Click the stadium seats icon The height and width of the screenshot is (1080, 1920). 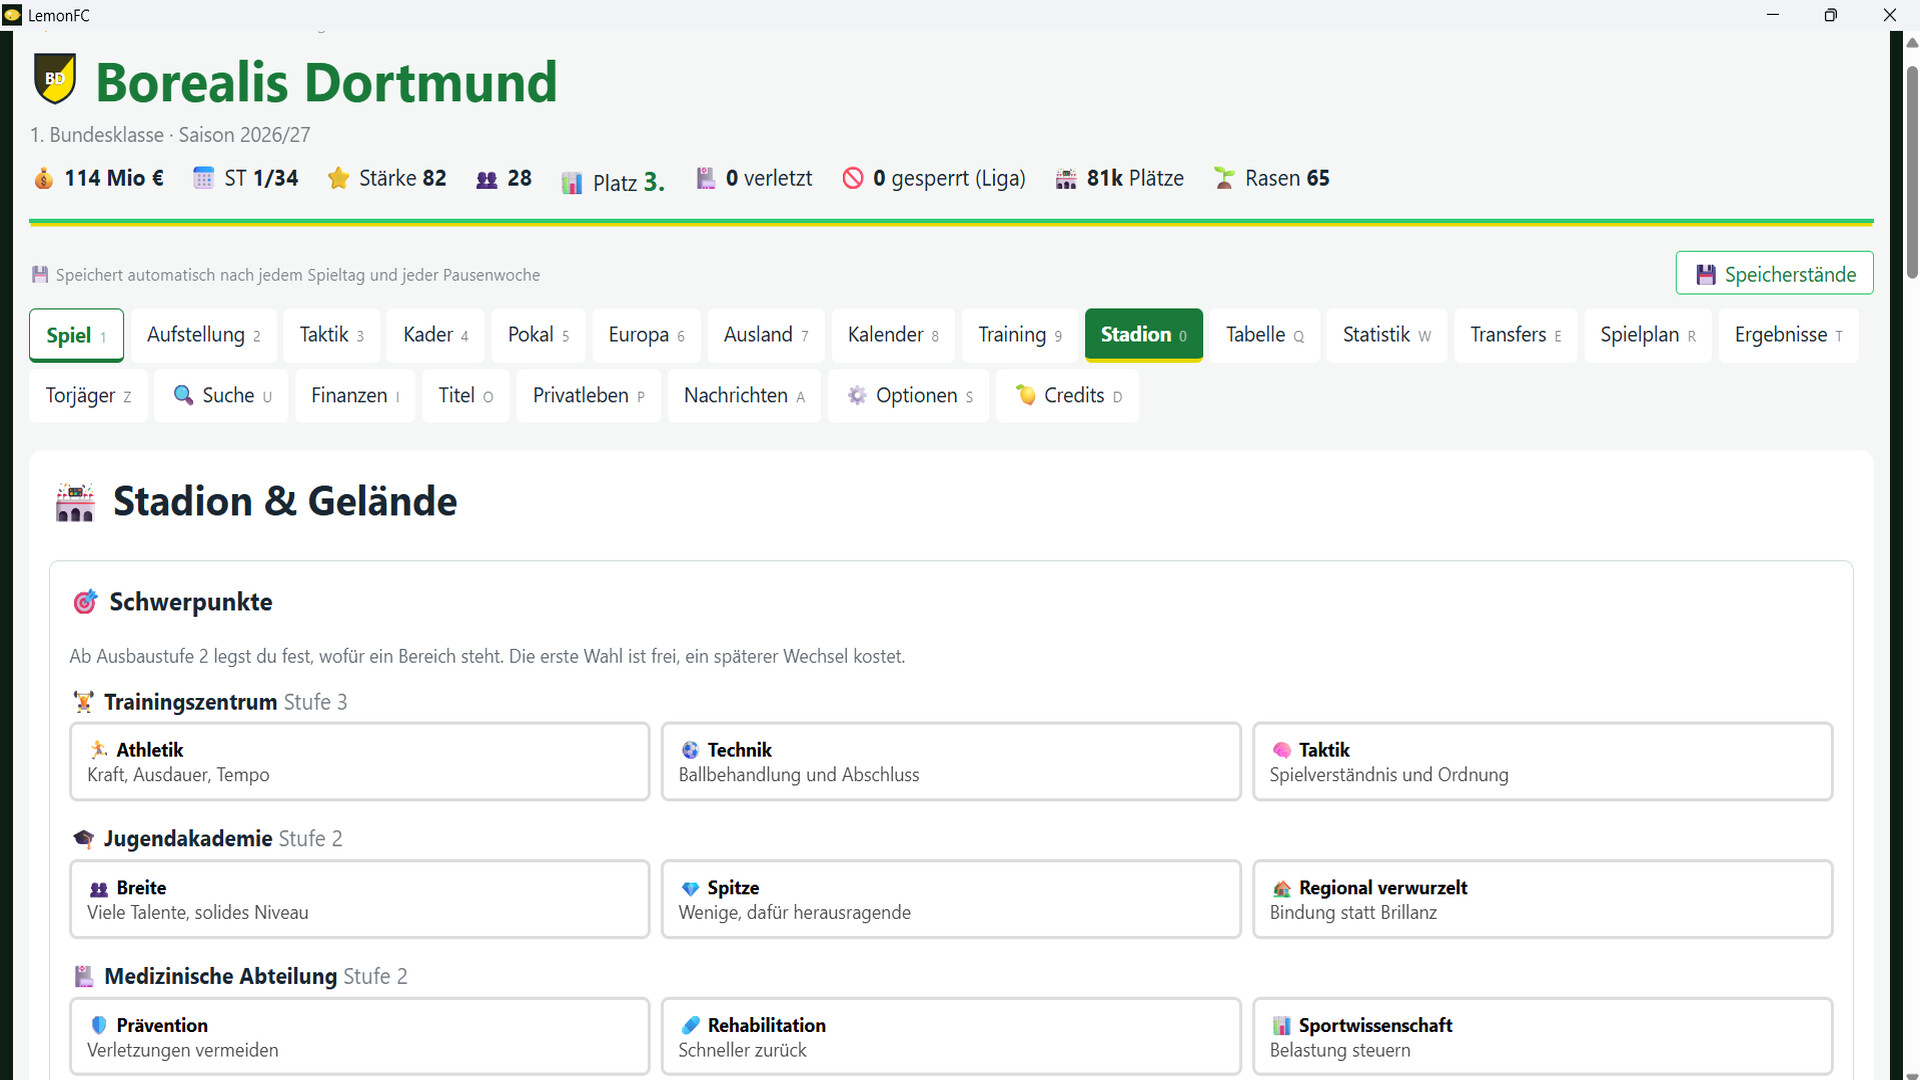(x=1067, y=179)
